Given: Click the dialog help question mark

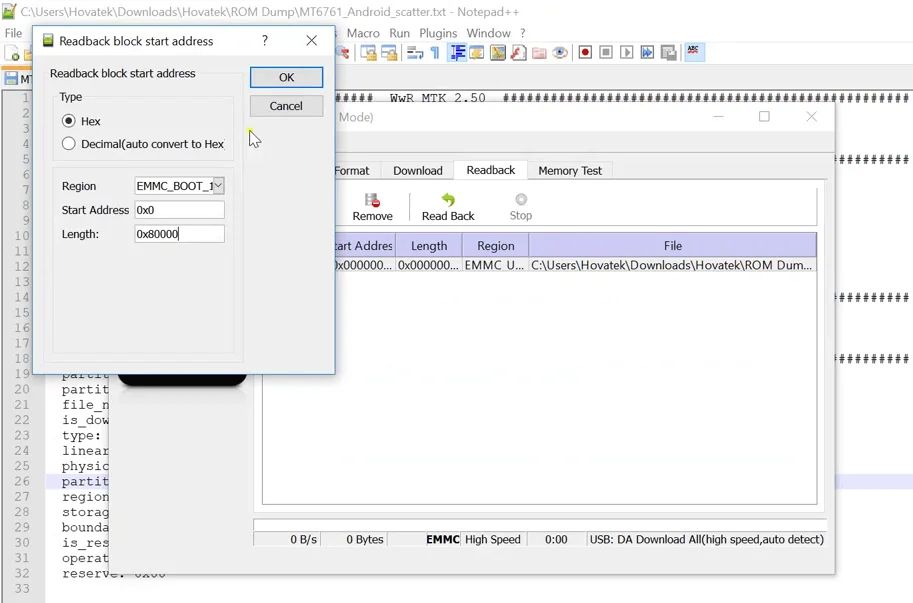Looking at the screenshot, I should pos(265,40).
